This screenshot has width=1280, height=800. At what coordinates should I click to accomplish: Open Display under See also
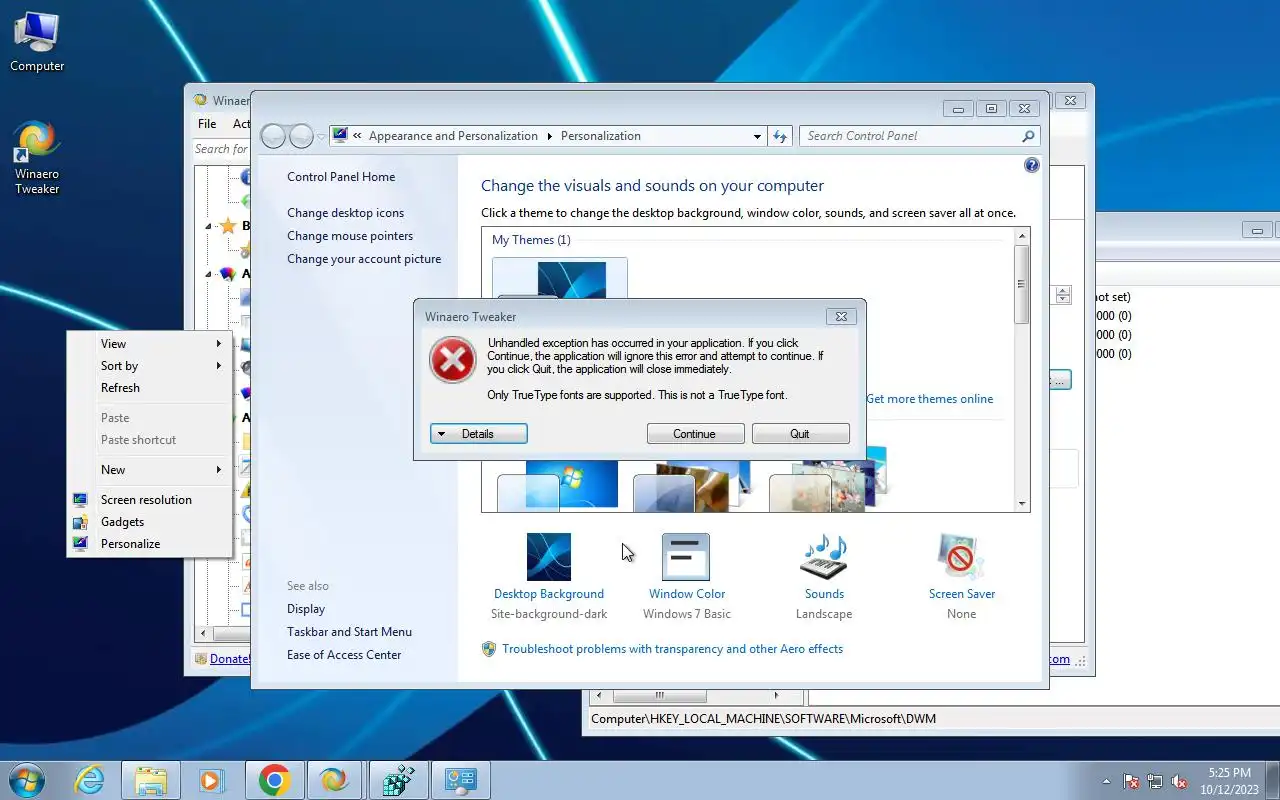[x=306, y=609]
